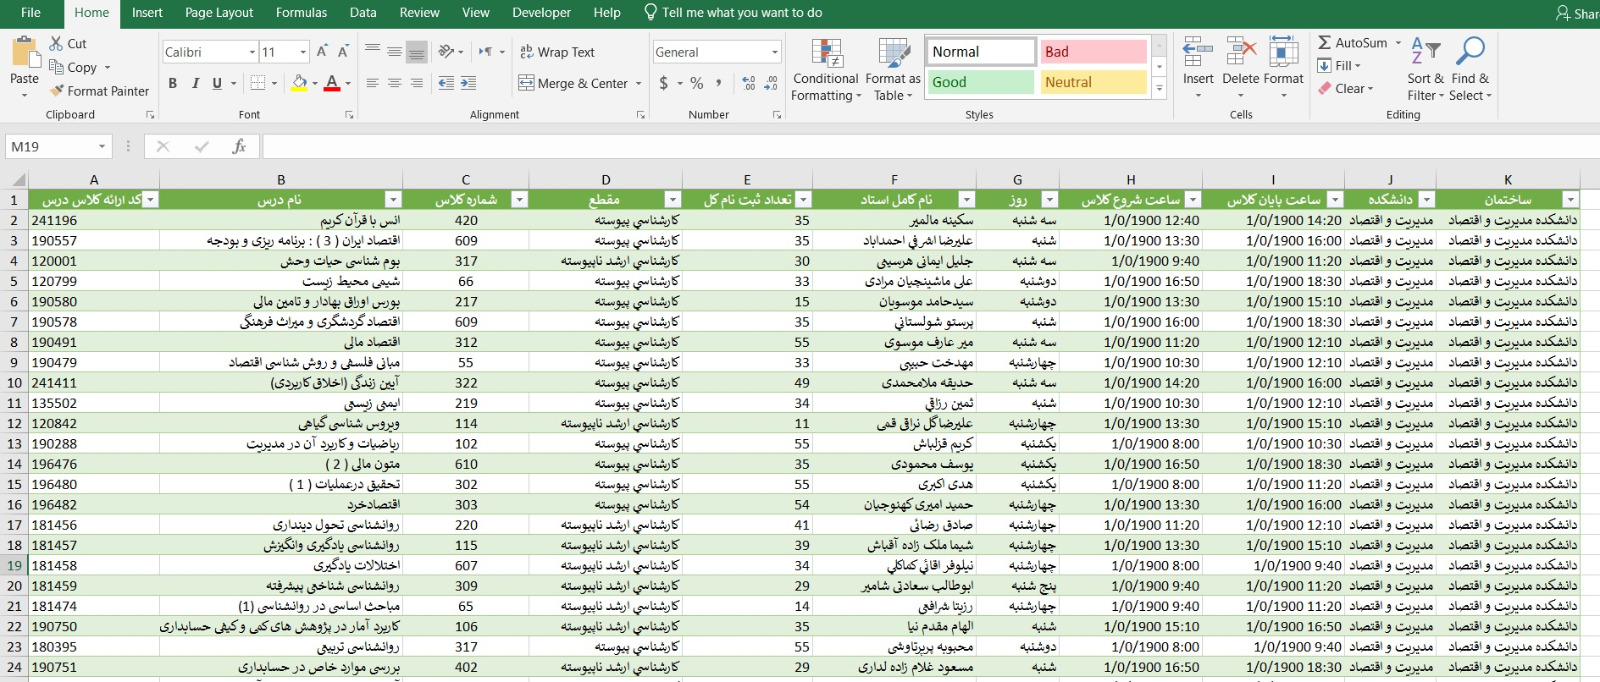Click the Increase Font Size icon
Image resolution: width=1600 pixels, height=682 pixels.
pos(322,52)
